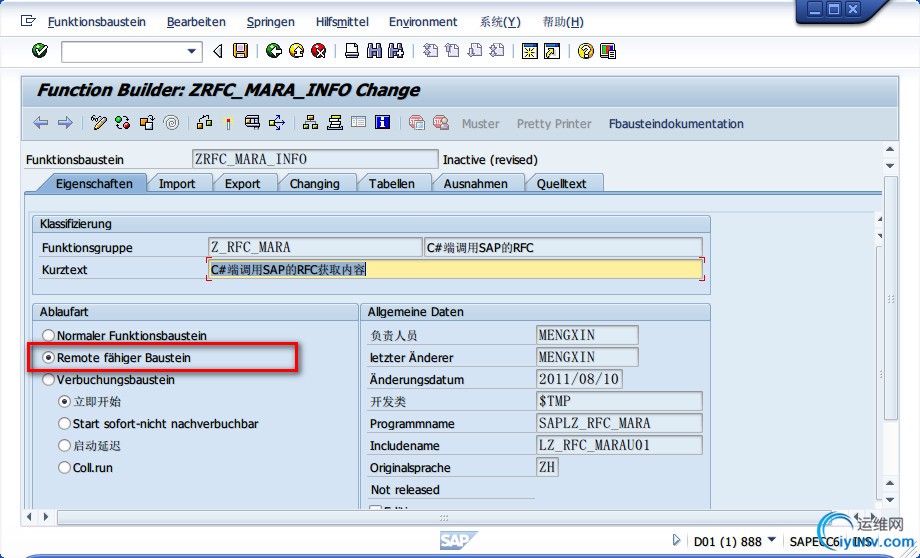Open the window system menu icon
Image resolution: width=920 pixels, height=558 pixels.
pyautogui.click(x=28, y=21)
